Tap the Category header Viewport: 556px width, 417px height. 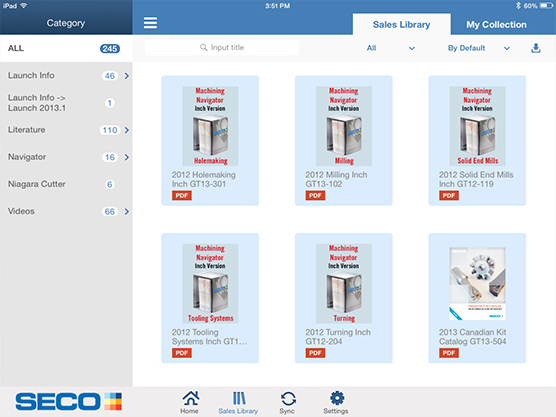click(x=66, y=23)
